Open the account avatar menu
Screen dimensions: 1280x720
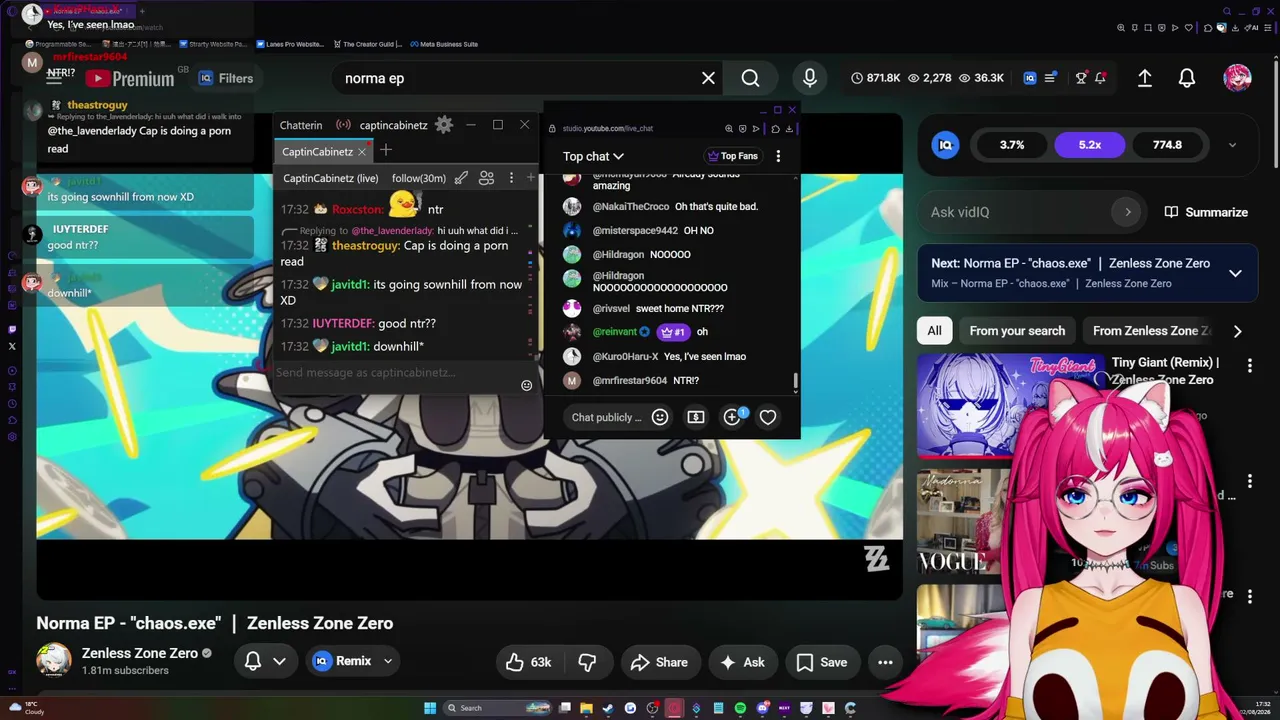[1237, 78]
